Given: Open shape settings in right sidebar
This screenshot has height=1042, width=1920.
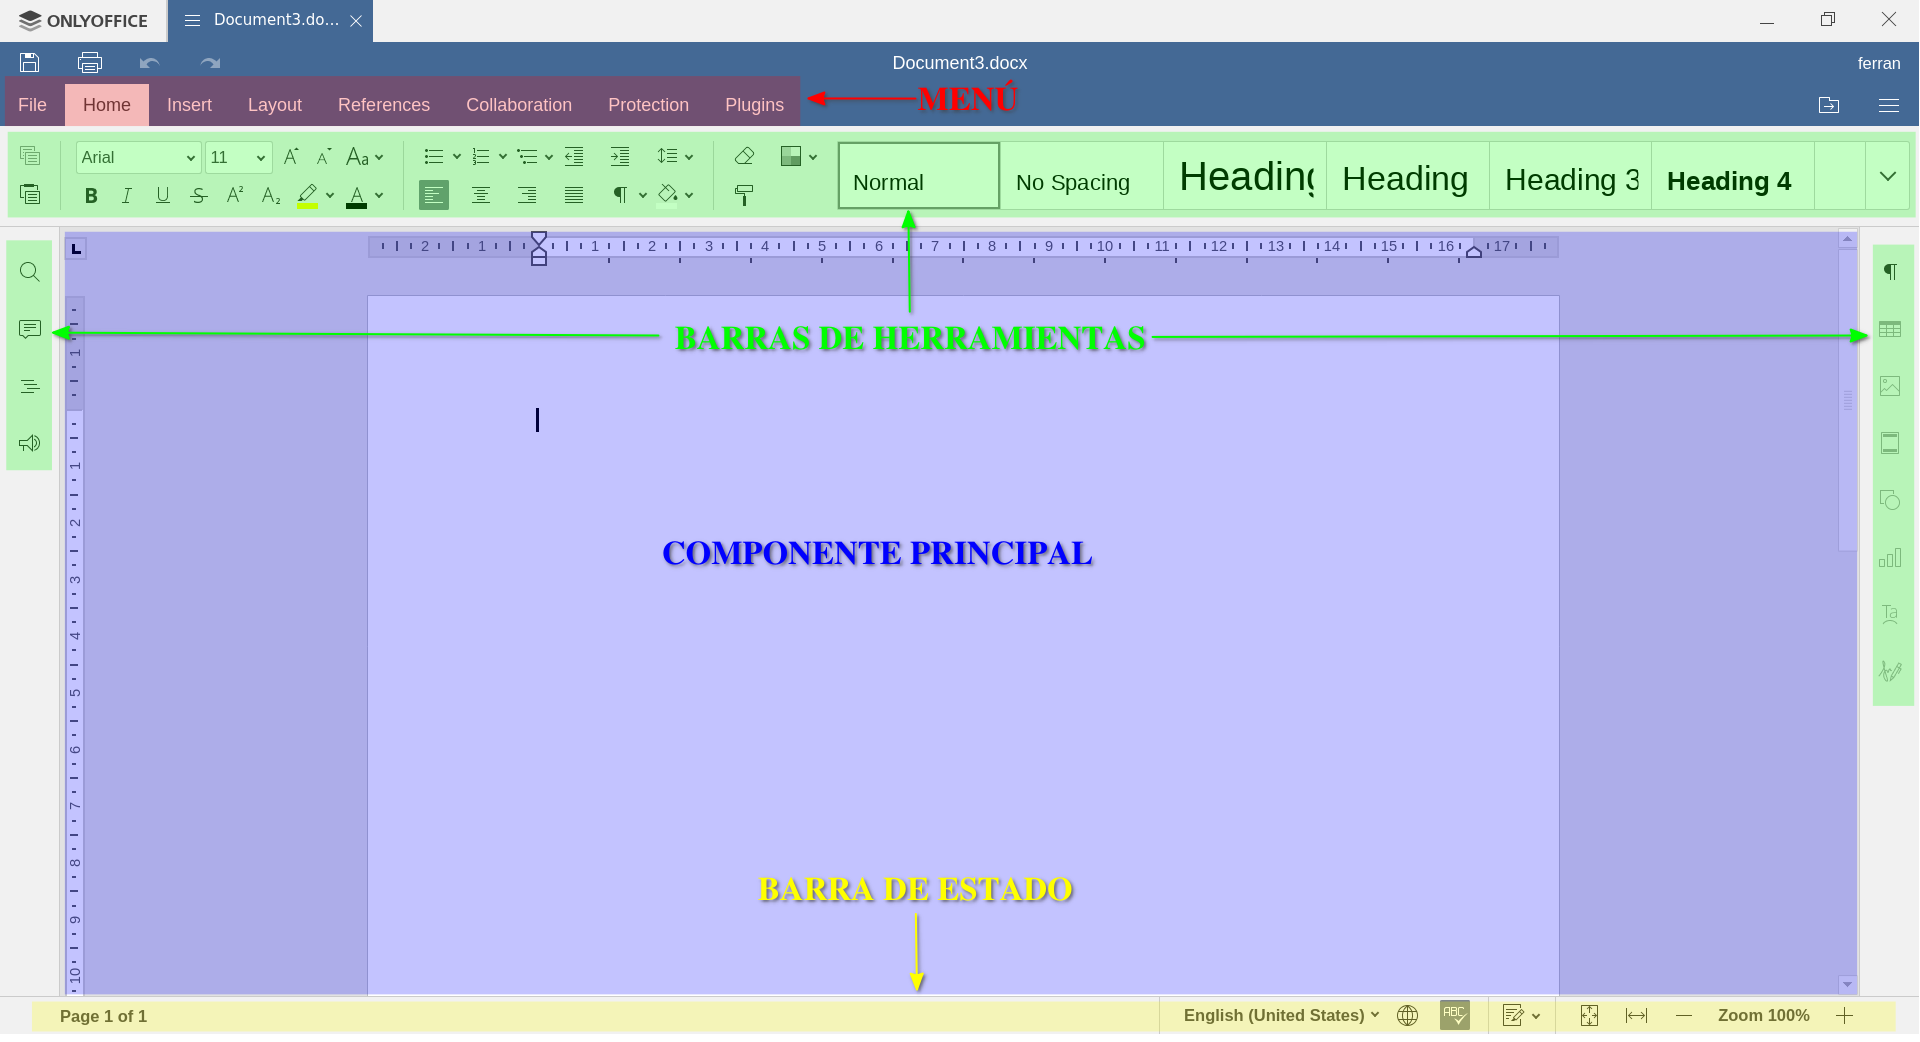Looking at the screenshot, I should click(x=1890, y=500).
